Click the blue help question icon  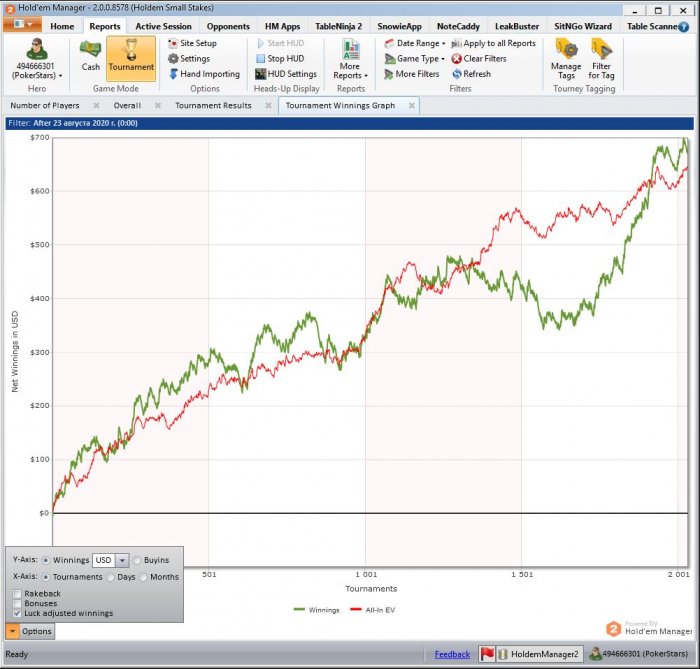(x=683, y=27)
